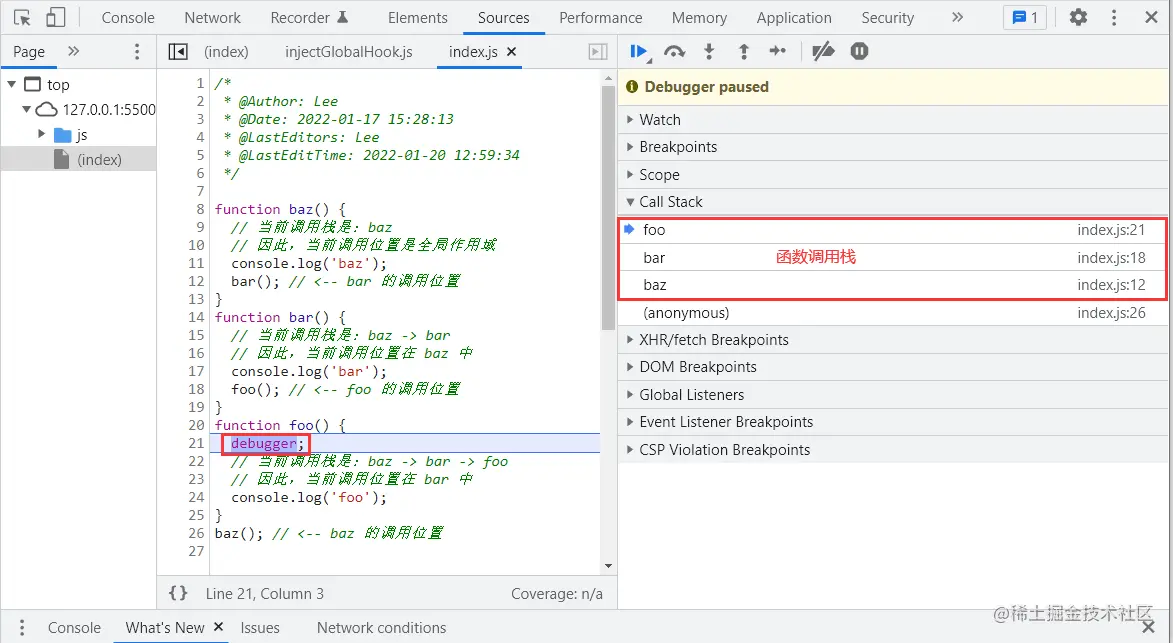The width and height of the screenshot is (1173, 643).
Task: Click the editor scrollbar down arrow
Action: [607, 567]
